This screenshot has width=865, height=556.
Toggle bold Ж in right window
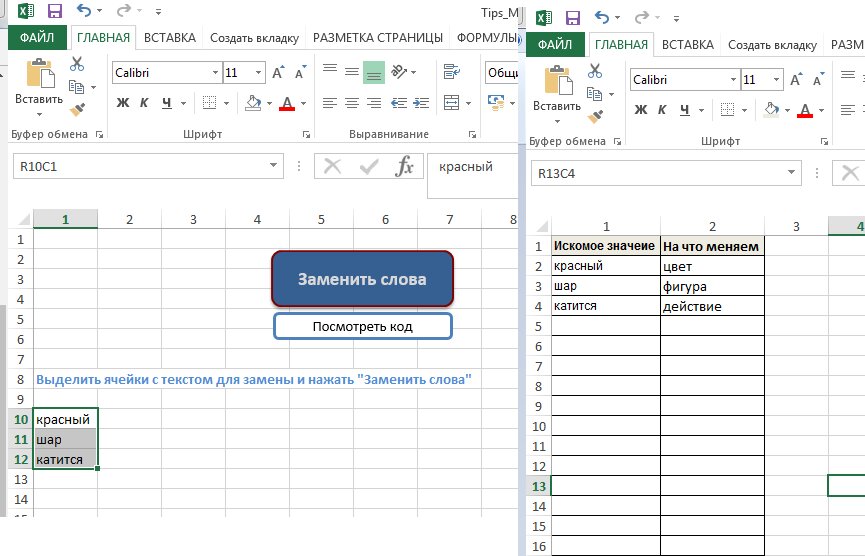tap(641, 110)
